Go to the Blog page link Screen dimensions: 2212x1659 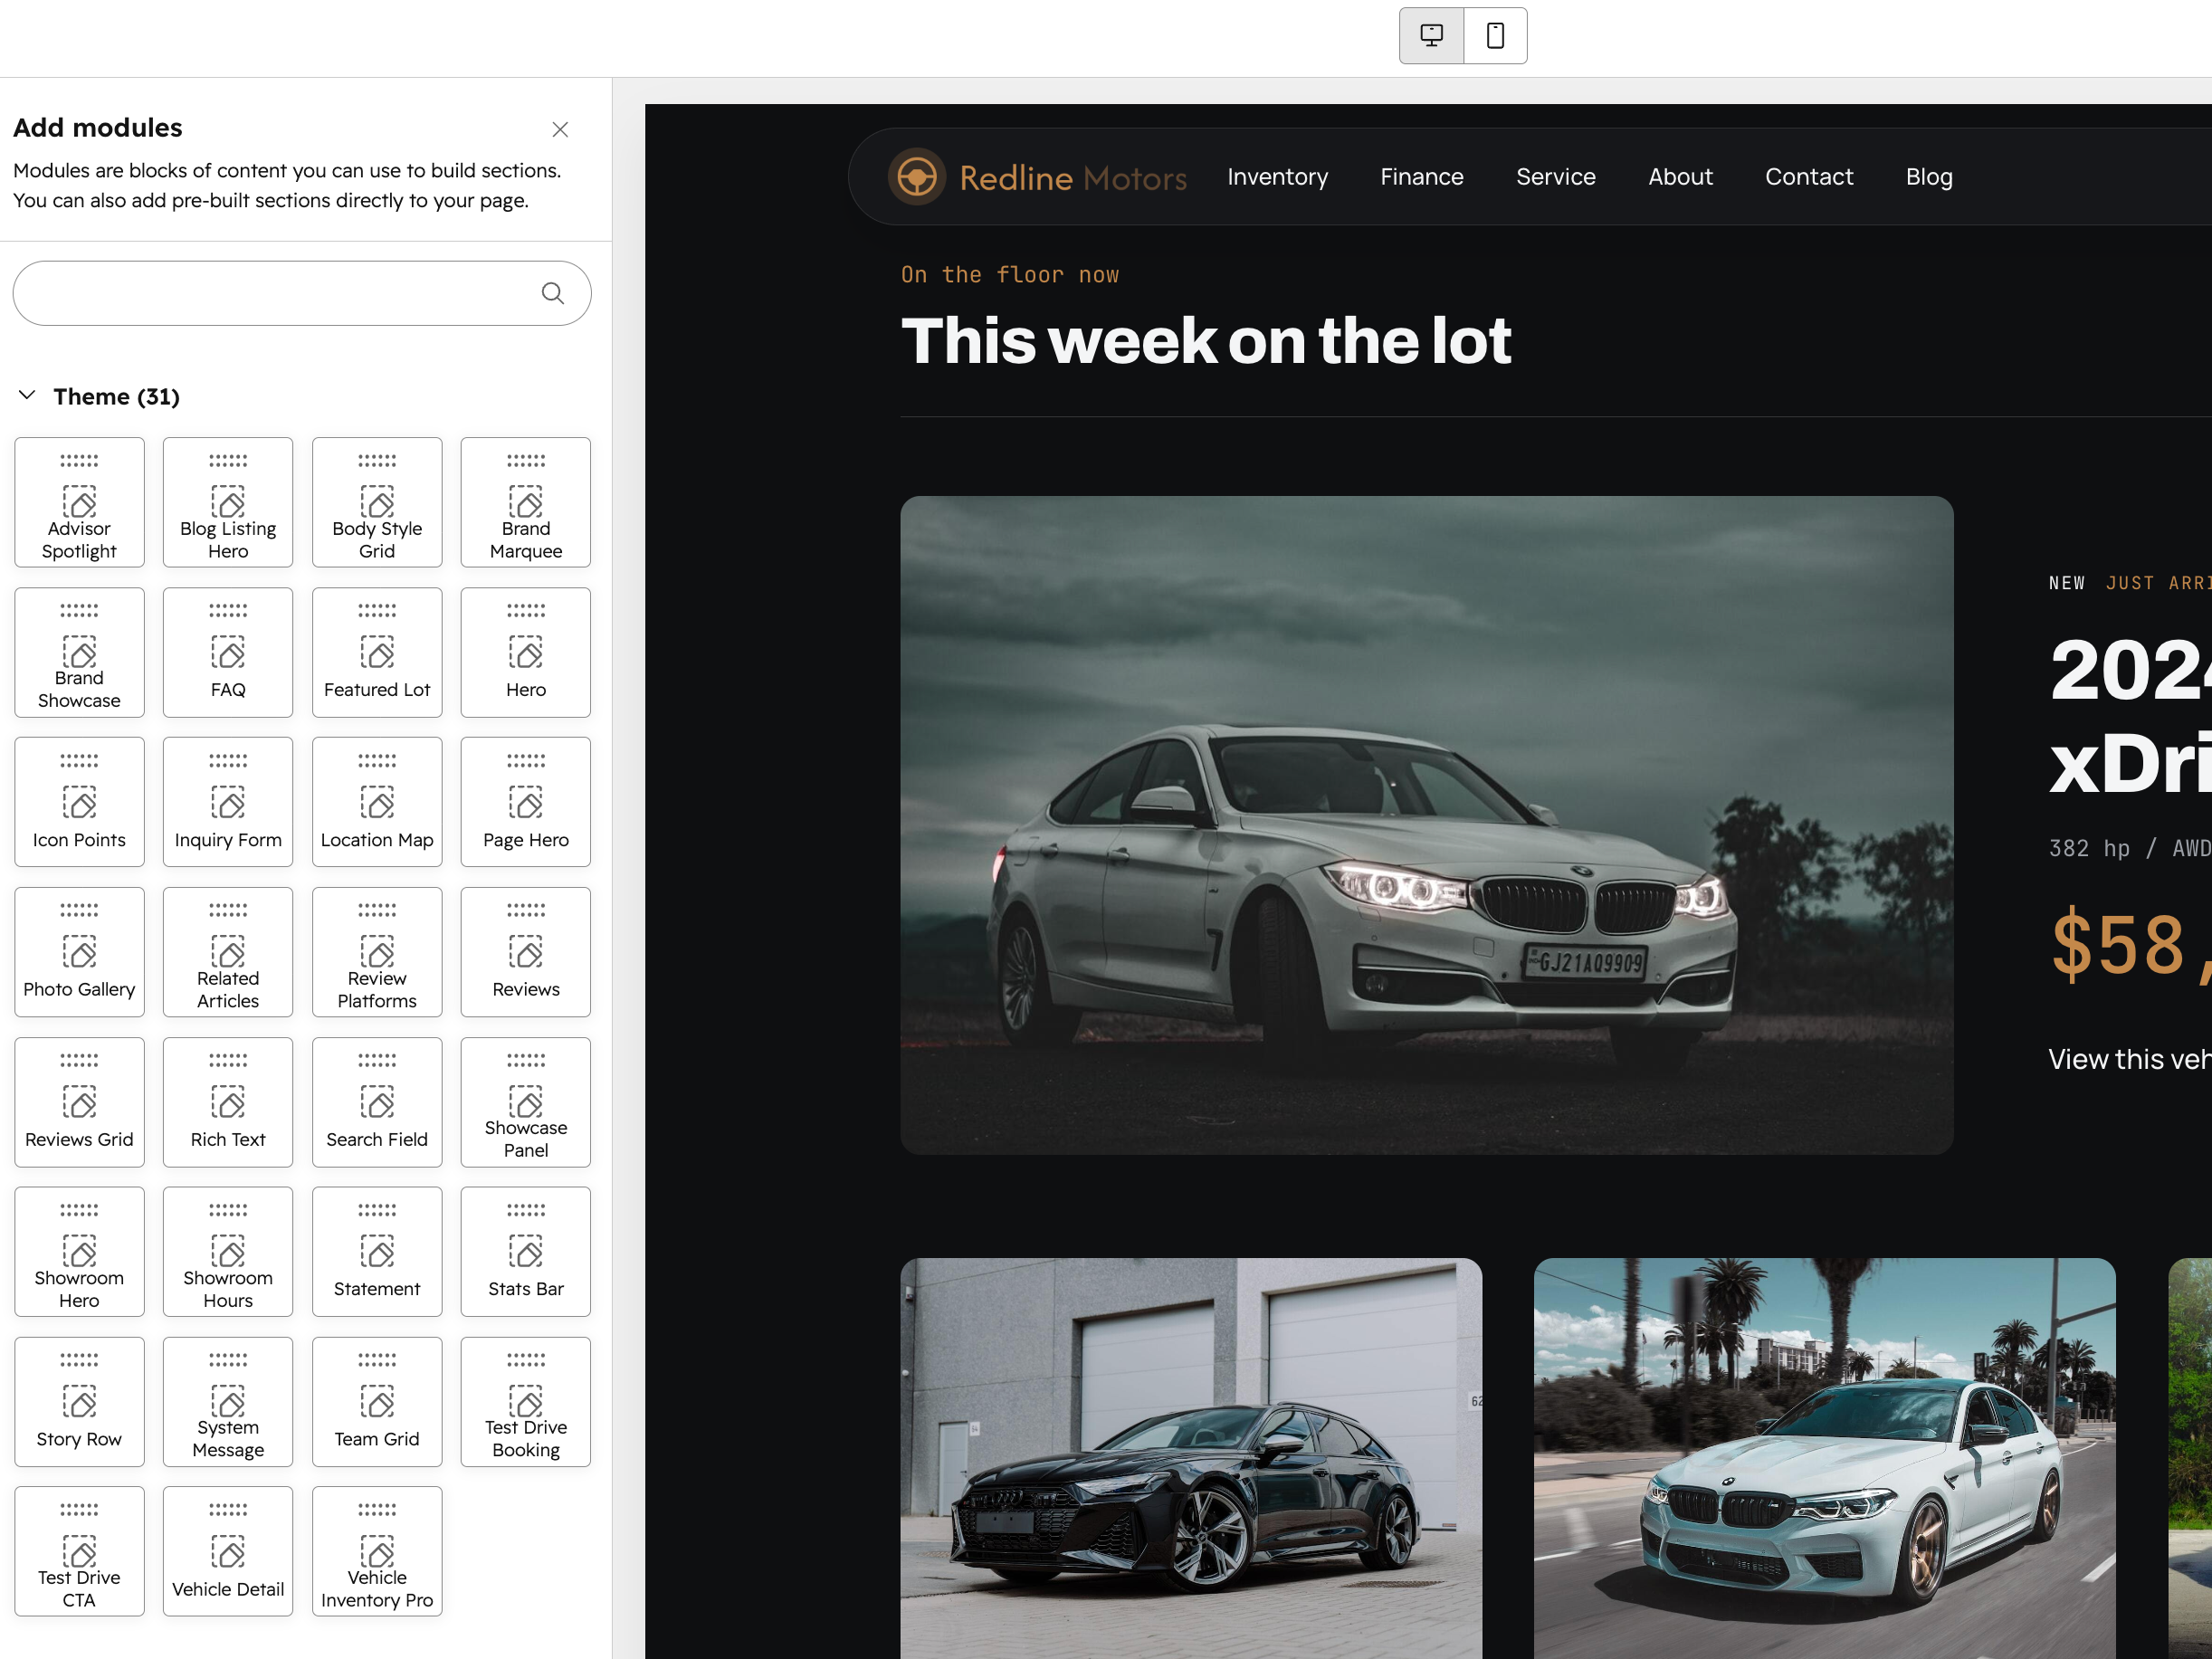click(1928, 177)
